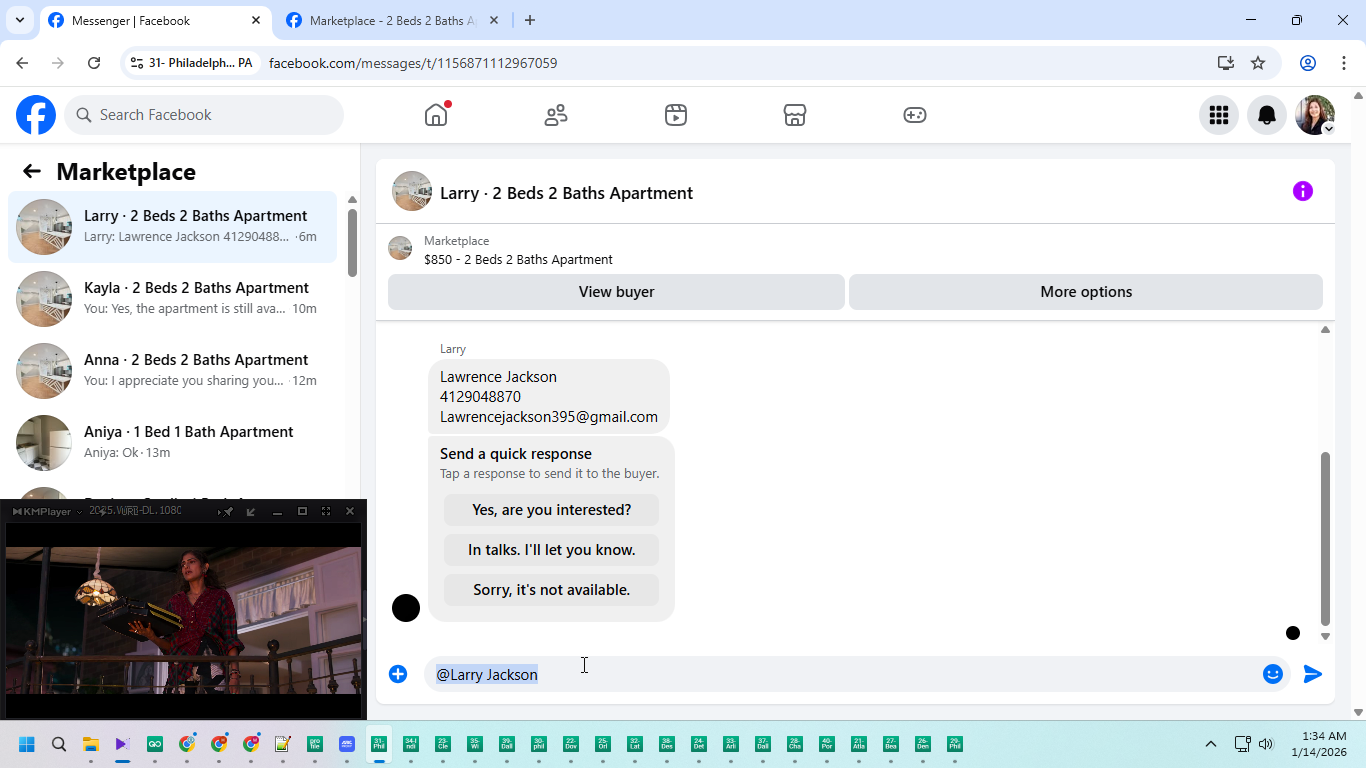Click the network icon in system tray
Image resolution: width=1366 pixels, height=768 pixels.
[1242, 744]
